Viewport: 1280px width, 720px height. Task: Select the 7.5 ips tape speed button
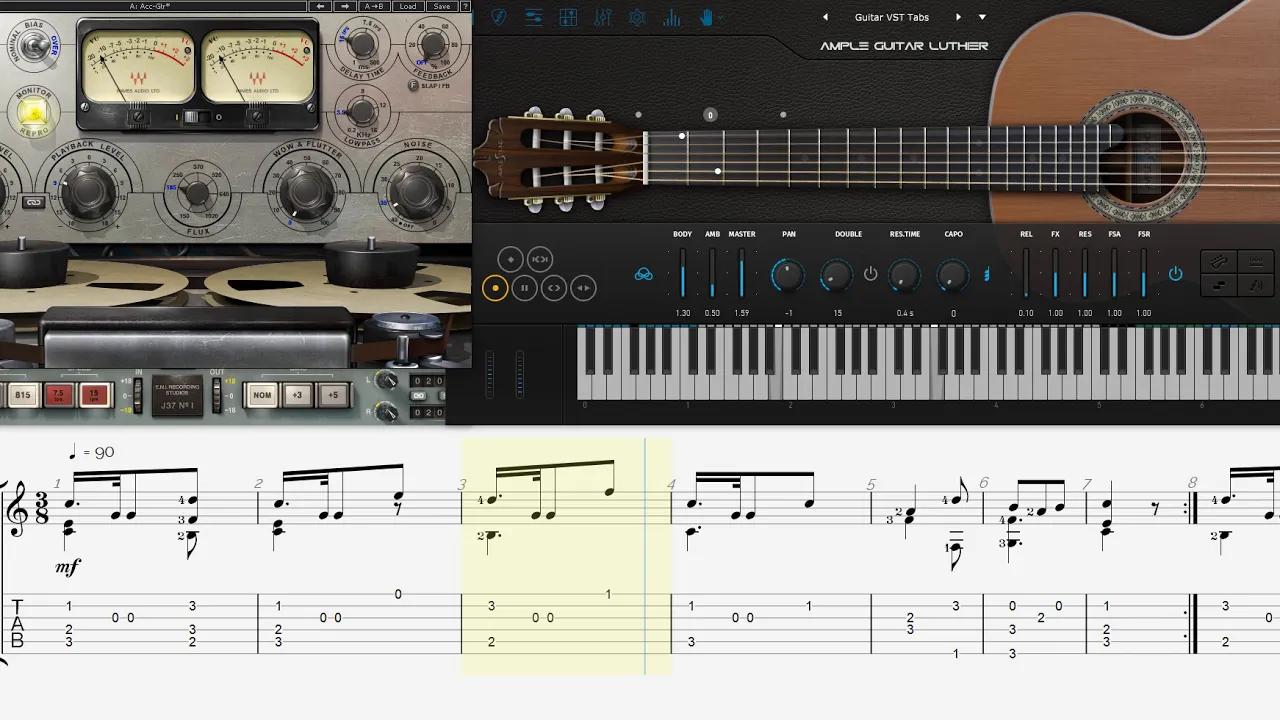point(59,395)
